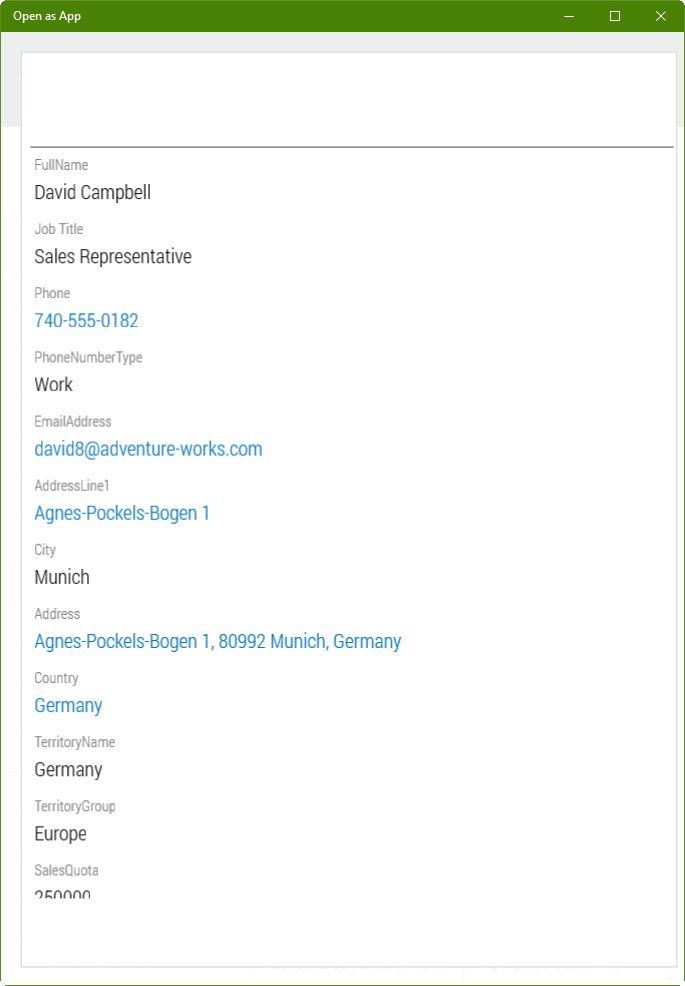The width and height of the screenshot is (685, 986).
Task: Open the david8@adventure-works.com email link
Action: [x=148, y=449]
